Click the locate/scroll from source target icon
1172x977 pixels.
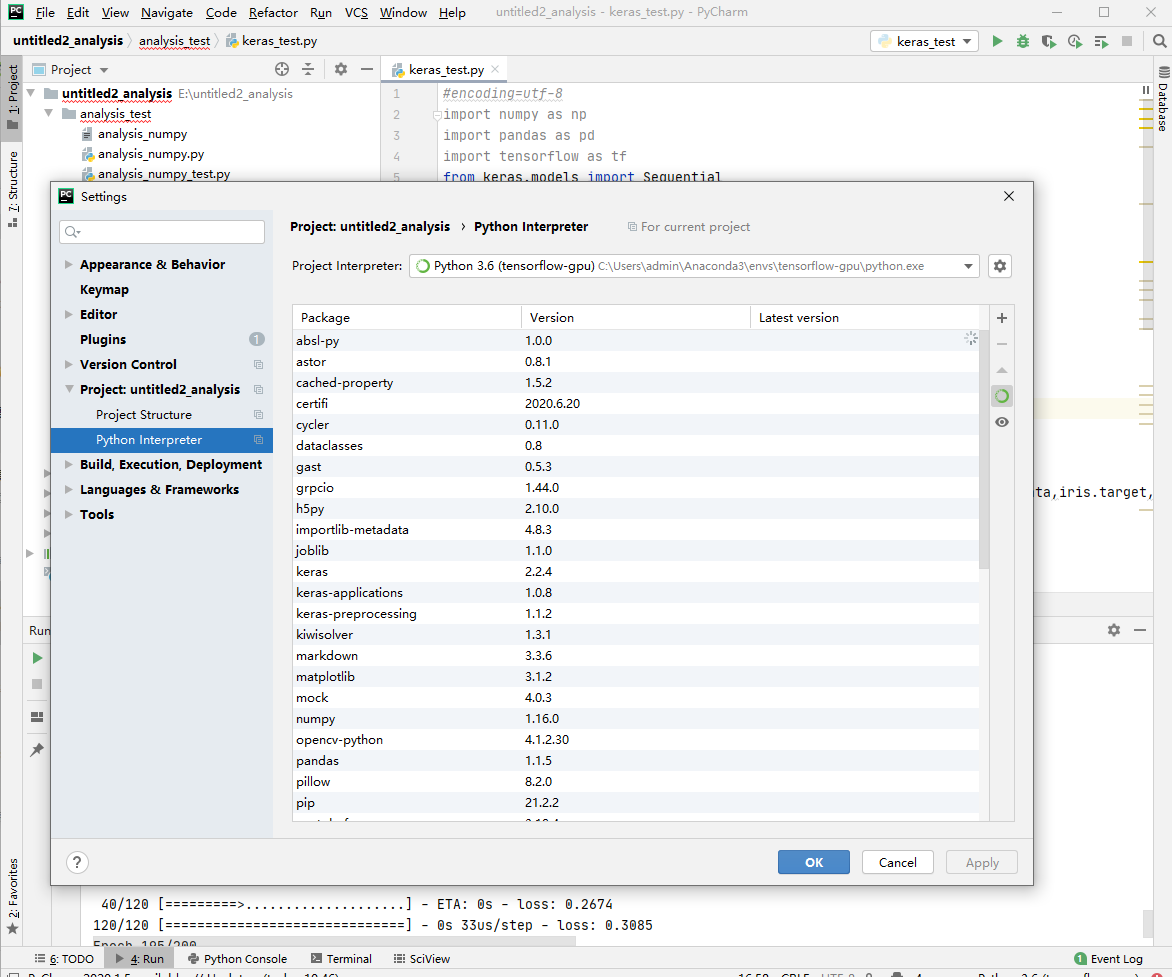coord(282,69)
